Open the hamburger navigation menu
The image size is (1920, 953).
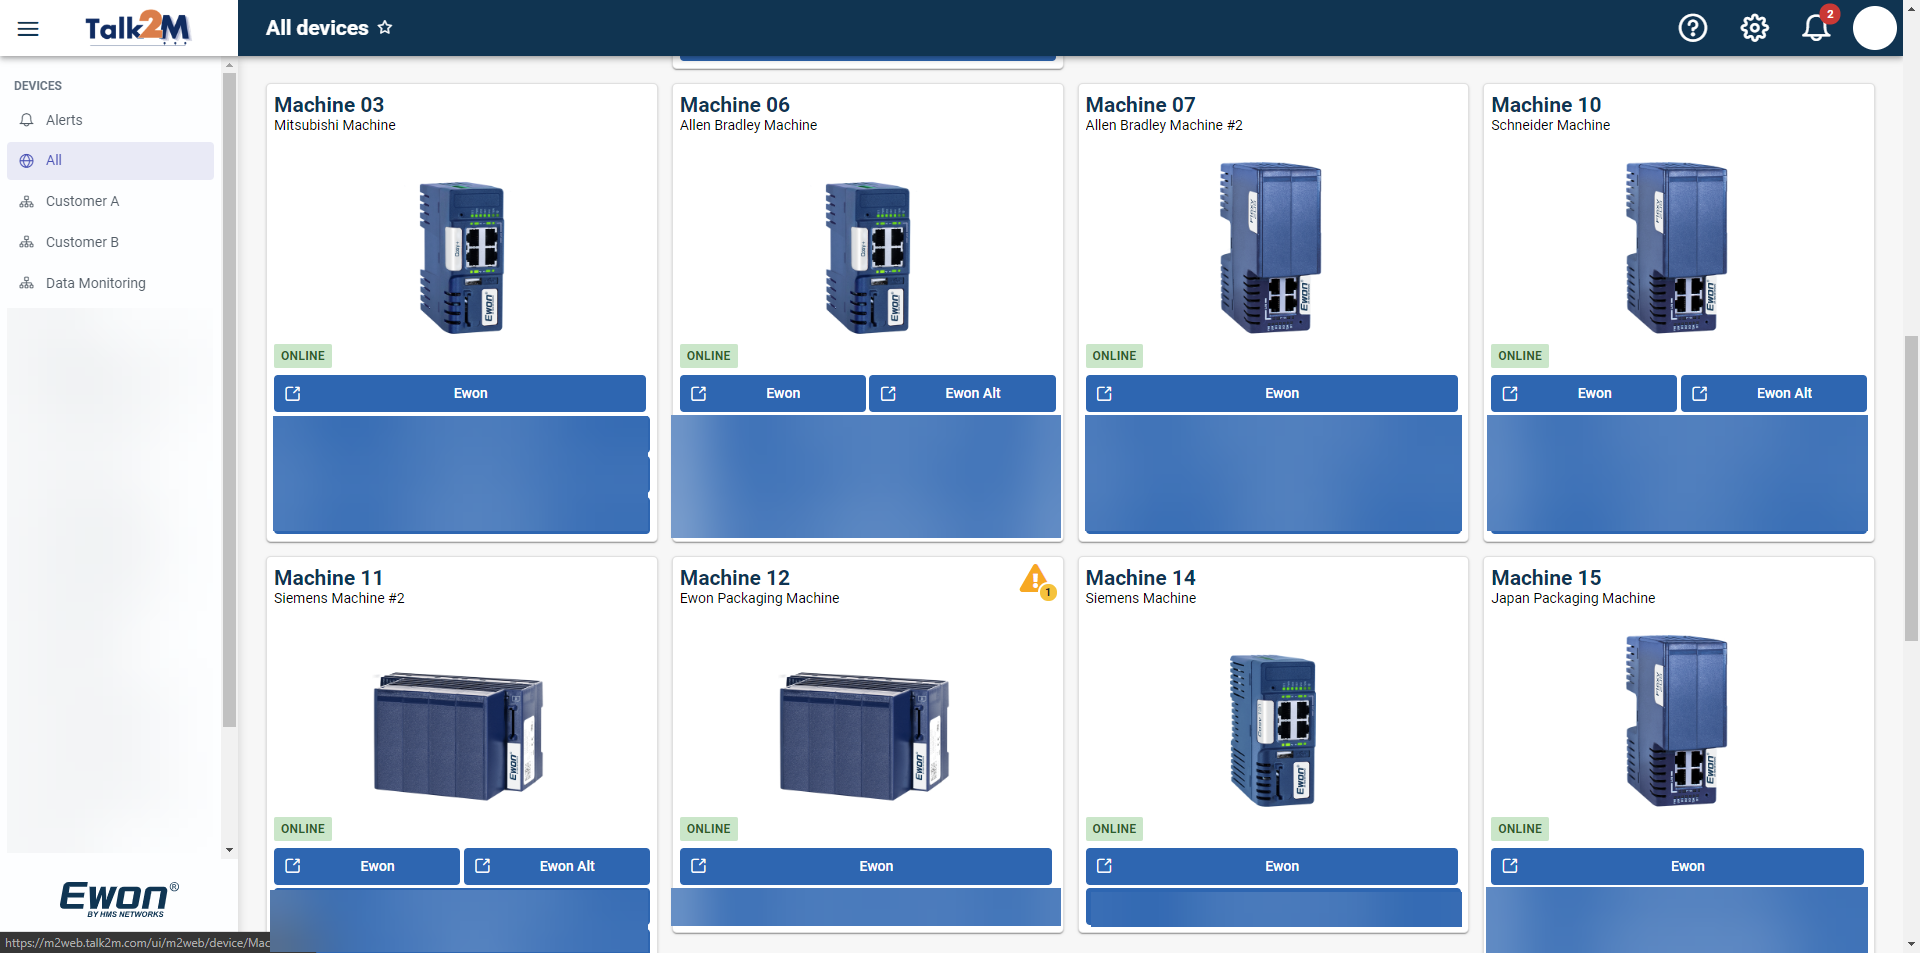[28, 28]
